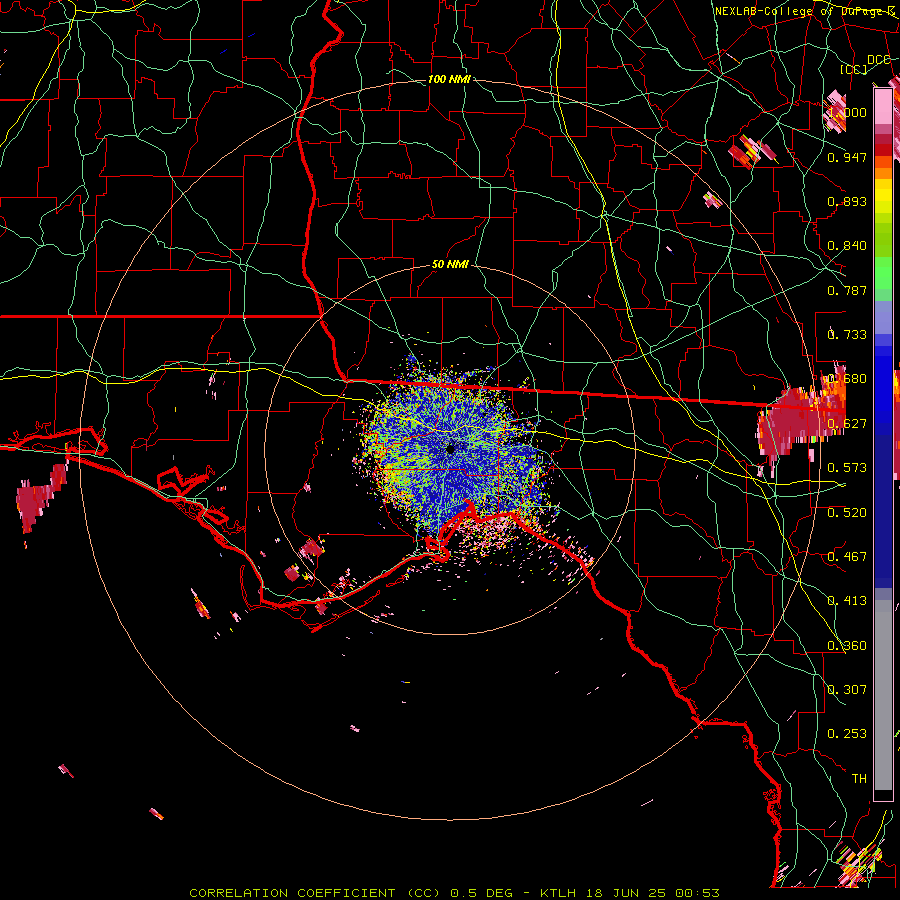Viewport: 900px width, 900px height.
Task: Click the 18 JUN 25 00:53 timestamp
Action: click(x=654, y=893)
